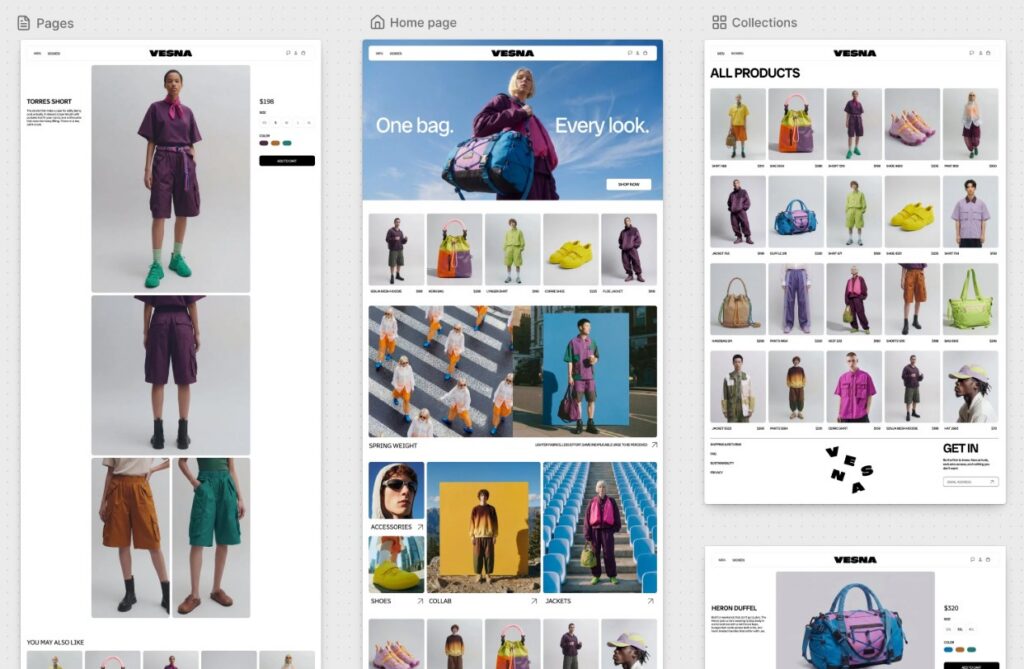The height and width of the screenshot is (669, 1024).
Task: Click the second nav menu item on Home page
Action: point(396,54)
